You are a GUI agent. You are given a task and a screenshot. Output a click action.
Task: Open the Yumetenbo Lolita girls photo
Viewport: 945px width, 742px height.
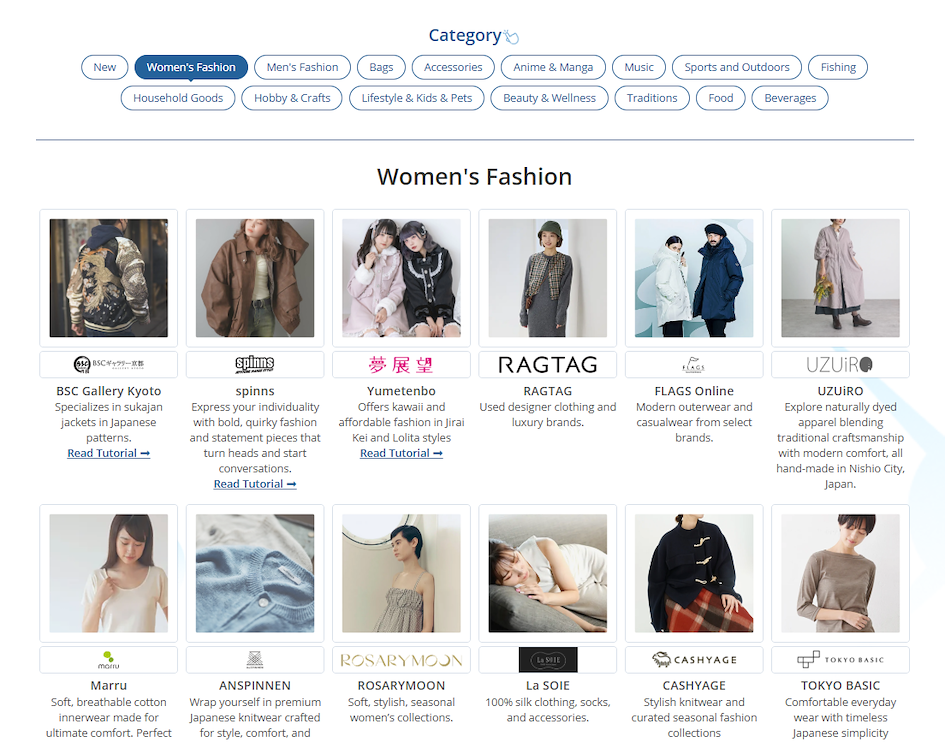[x=401, y=278]
